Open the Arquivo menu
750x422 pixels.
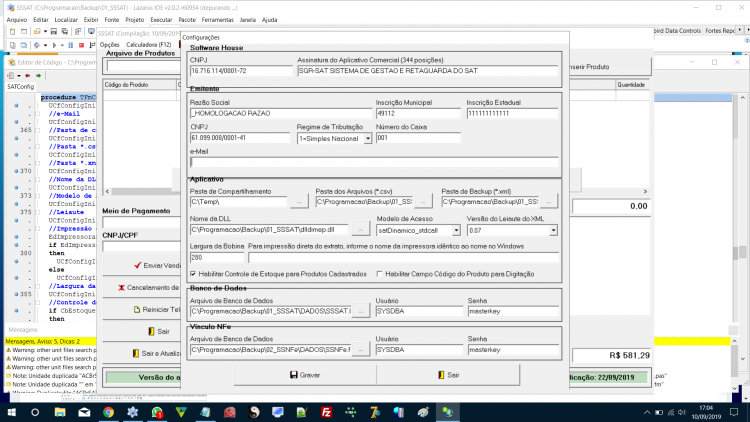(17, 20)
